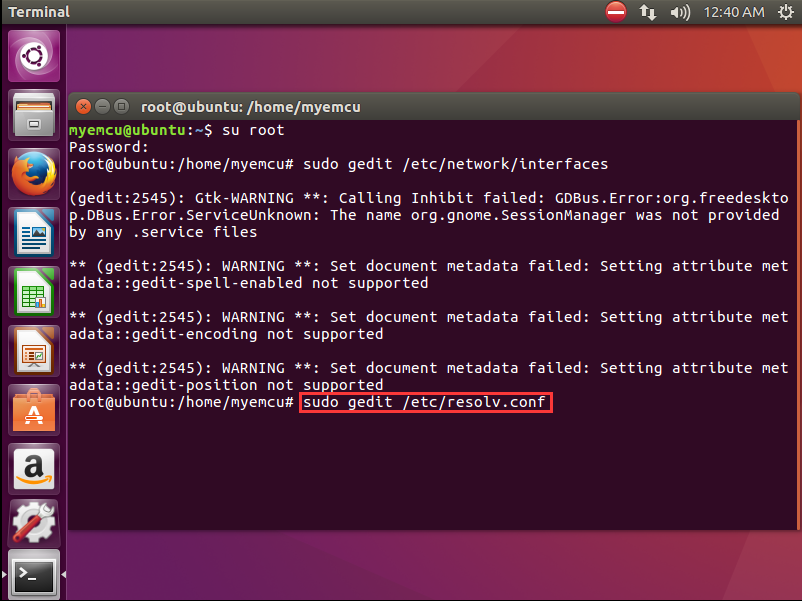The image size is (802, 601).
Task: Open the Files manager from launcher
Action: pos(34,115)
